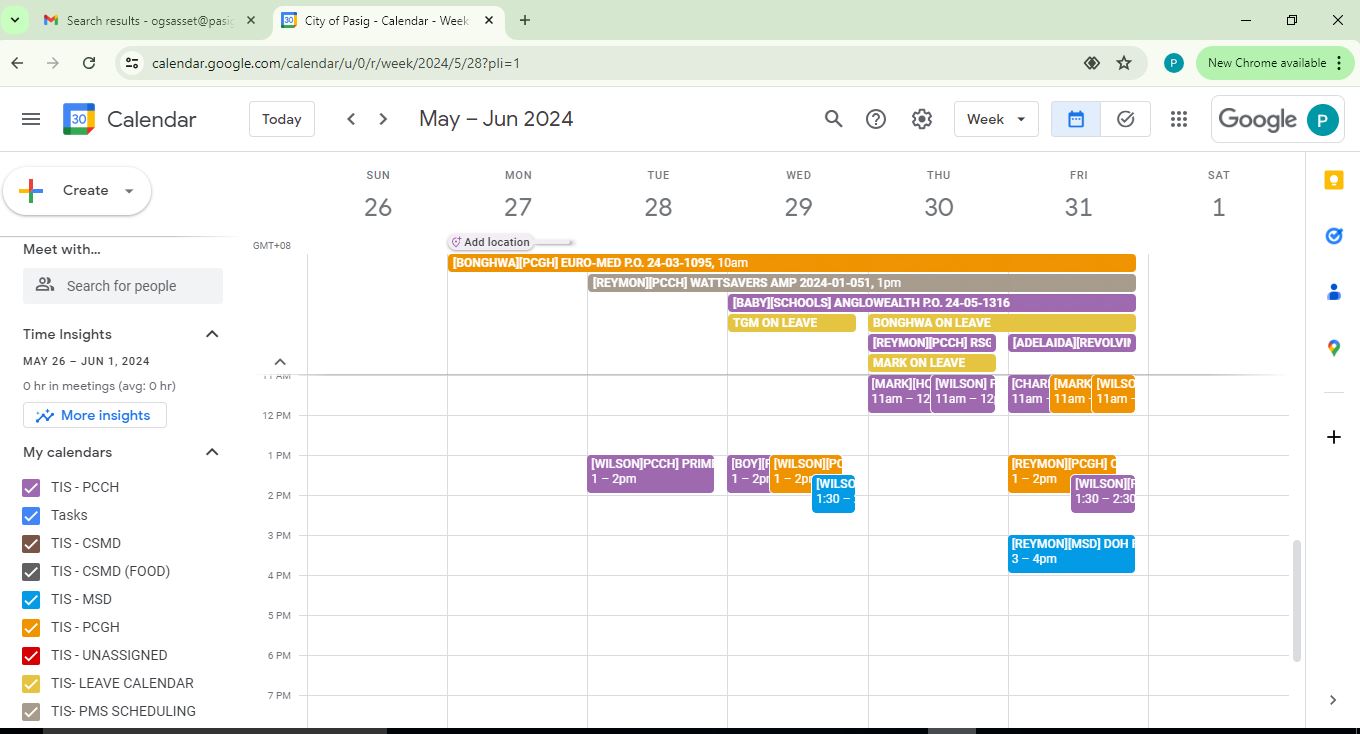Open calendar search magnifier
1360x734 pixels.
point(834,119)
